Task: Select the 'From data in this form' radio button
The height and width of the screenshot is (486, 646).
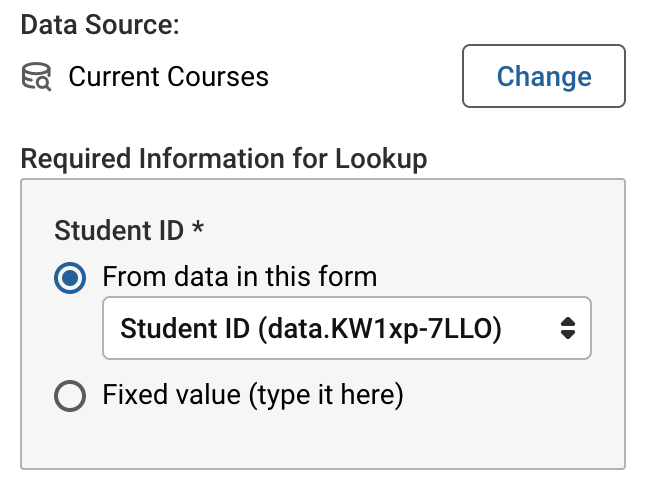Action: pyautogui.click(x=70, y=276)
